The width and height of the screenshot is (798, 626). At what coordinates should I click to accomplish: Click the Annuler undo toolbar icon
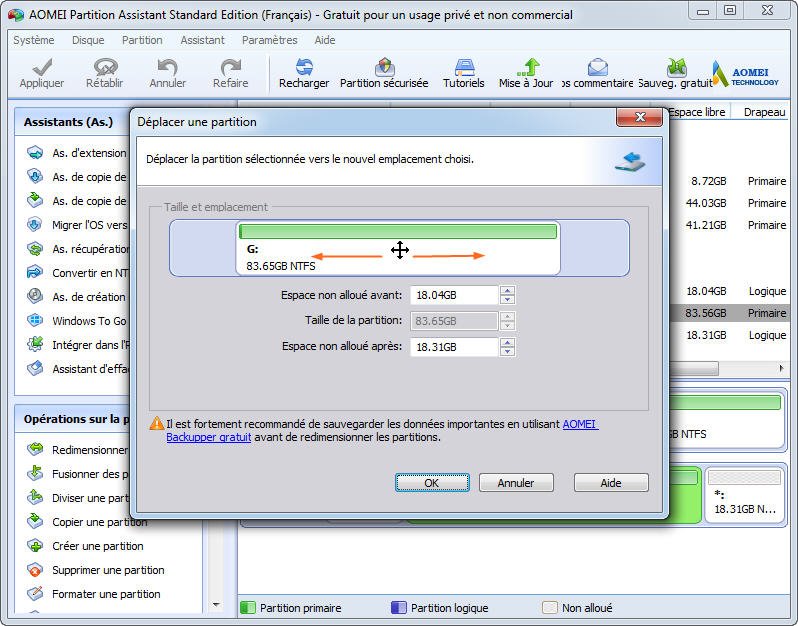point(167,74)
